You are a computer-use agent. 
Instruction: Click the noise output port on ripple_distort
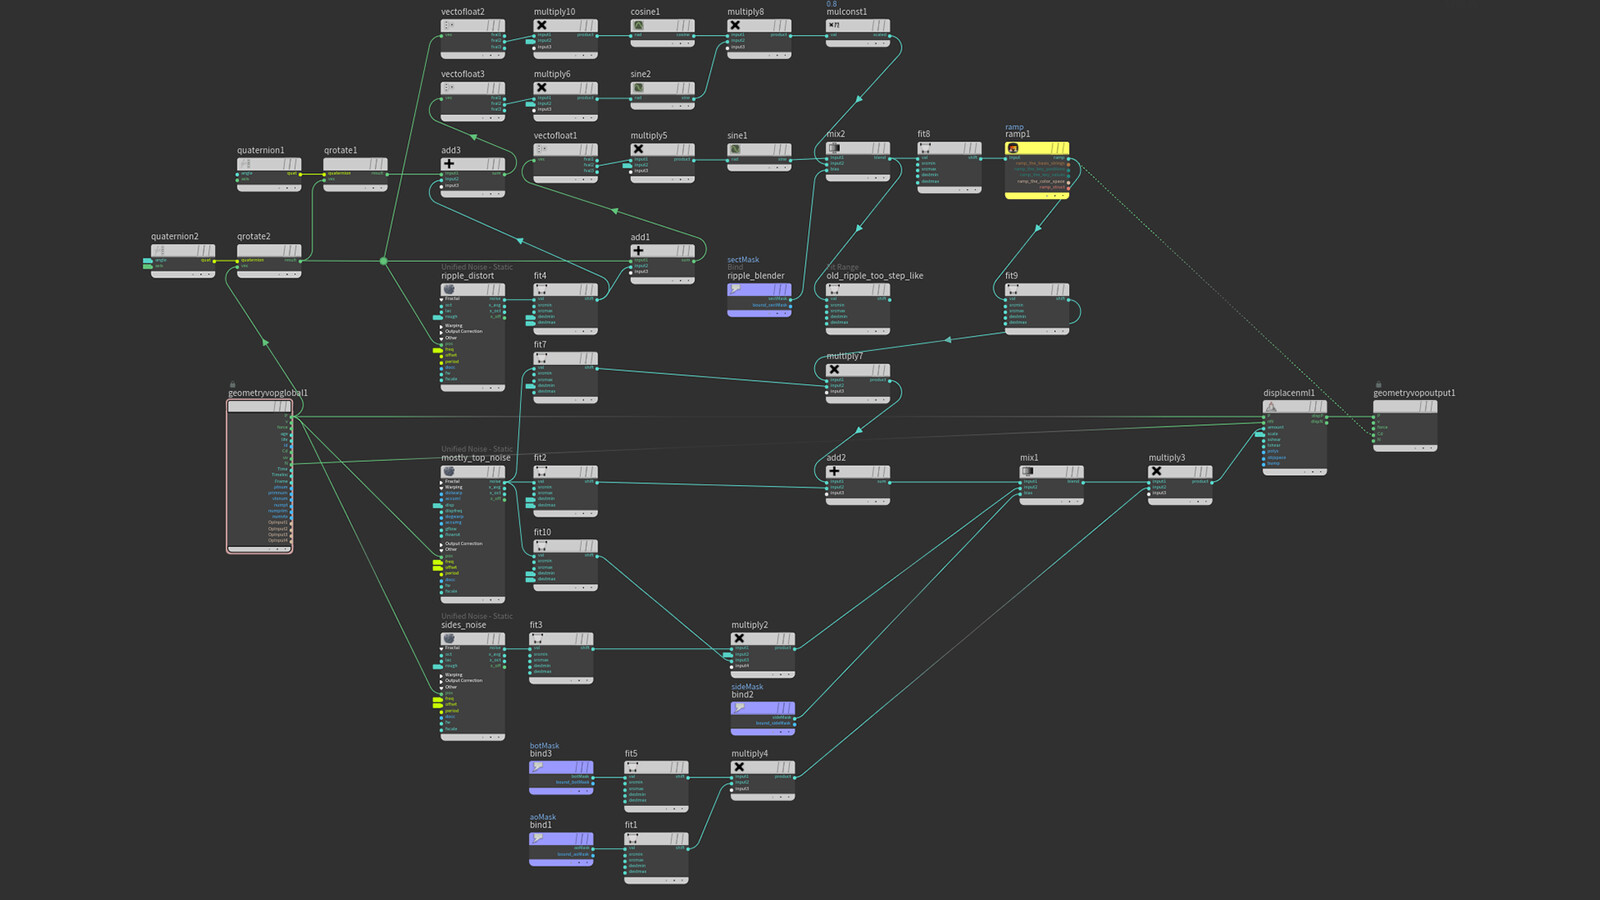click(x=505, y=299)
